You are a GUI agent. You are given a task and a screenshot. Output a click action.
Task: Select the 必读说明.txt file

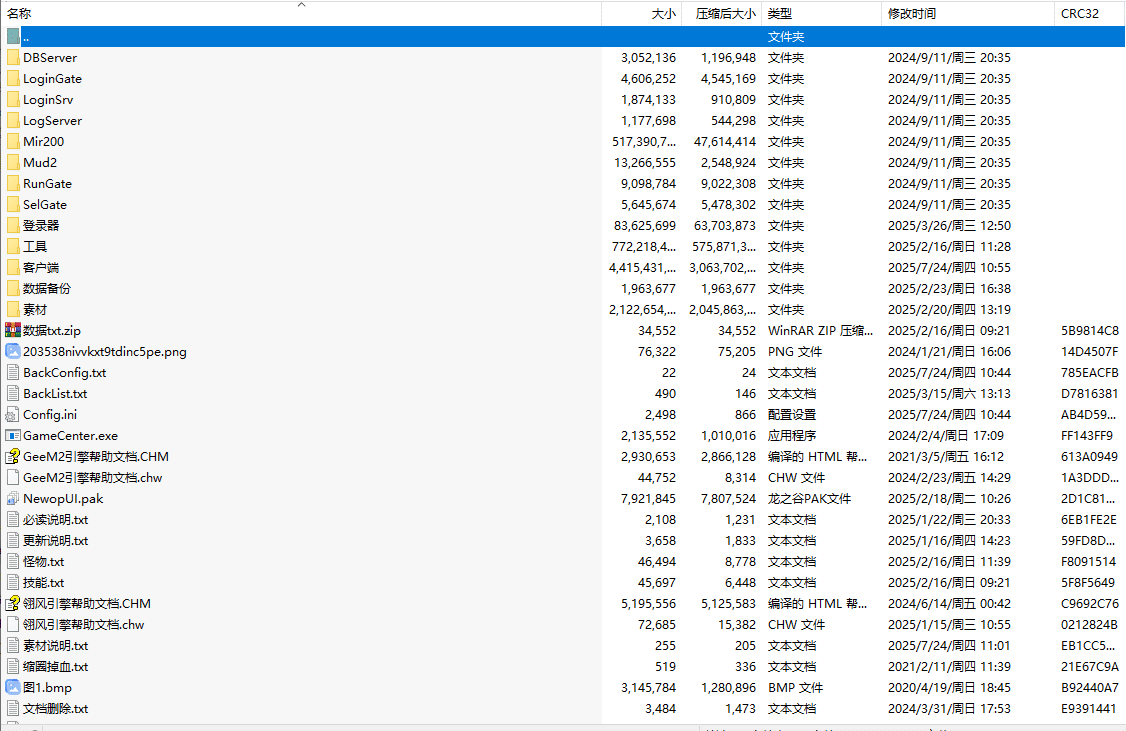(55, 519)
